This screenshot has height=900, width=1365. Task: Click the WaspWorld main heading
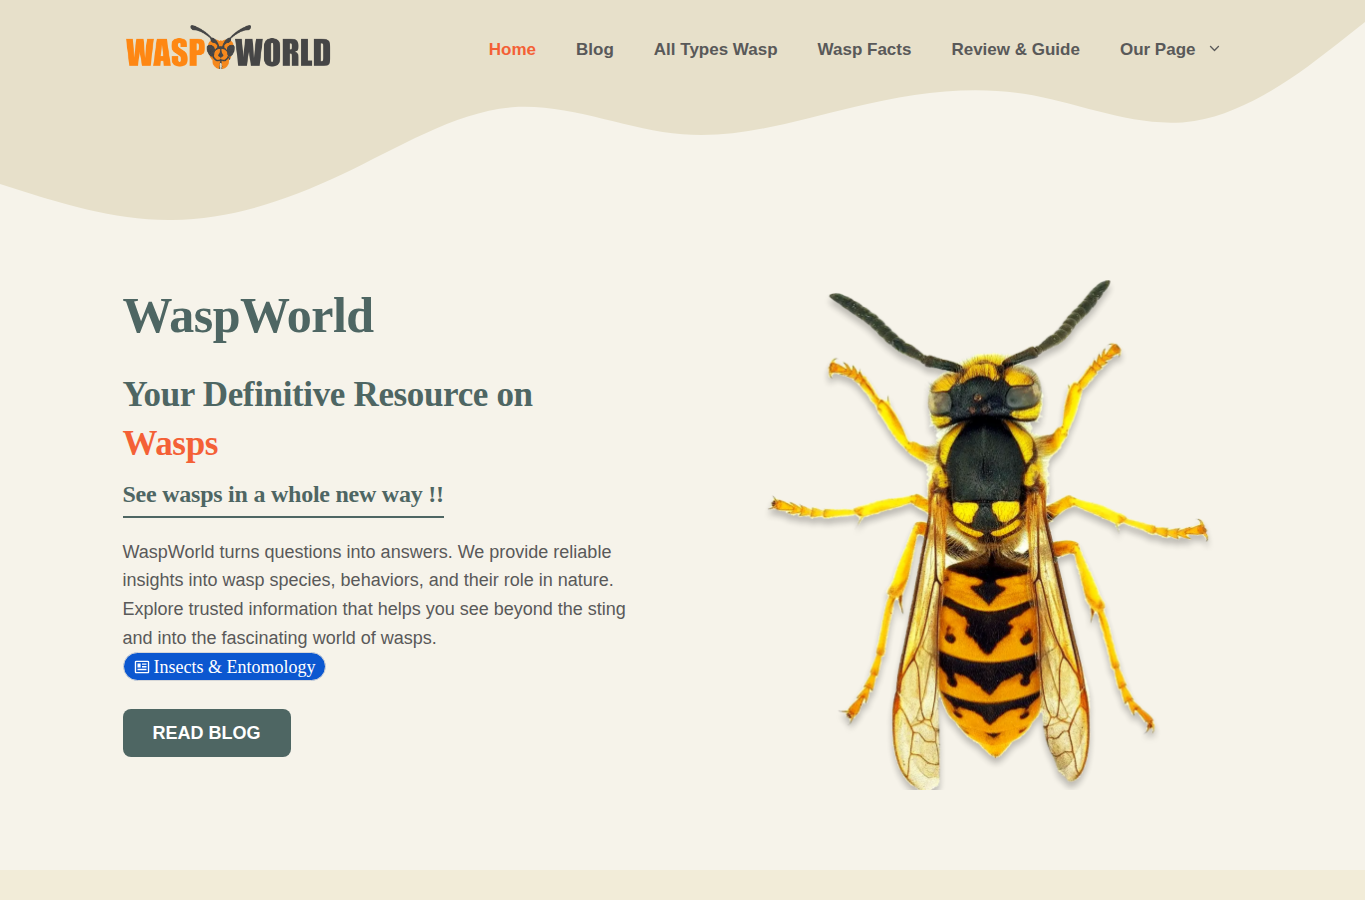(x=248, y=316)
